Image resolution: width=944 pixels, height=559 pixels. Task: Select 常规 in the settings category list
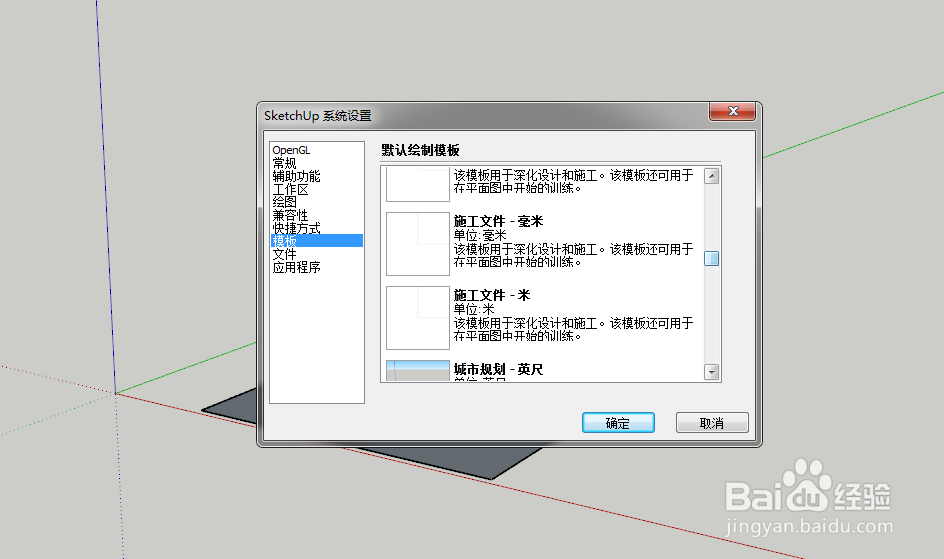point(284,163)
